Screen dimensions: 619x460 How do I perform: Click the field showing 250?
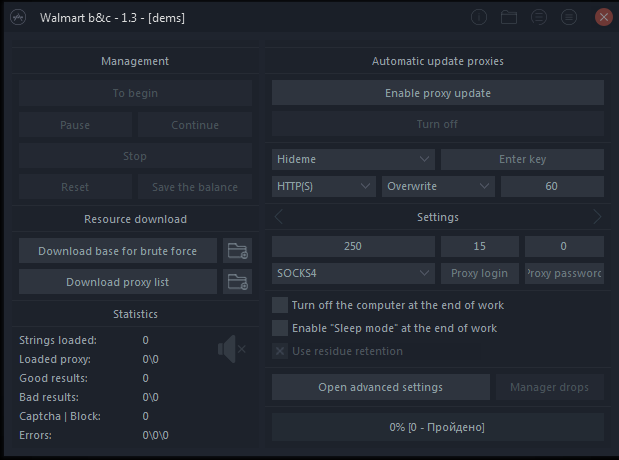pos(353,246)
